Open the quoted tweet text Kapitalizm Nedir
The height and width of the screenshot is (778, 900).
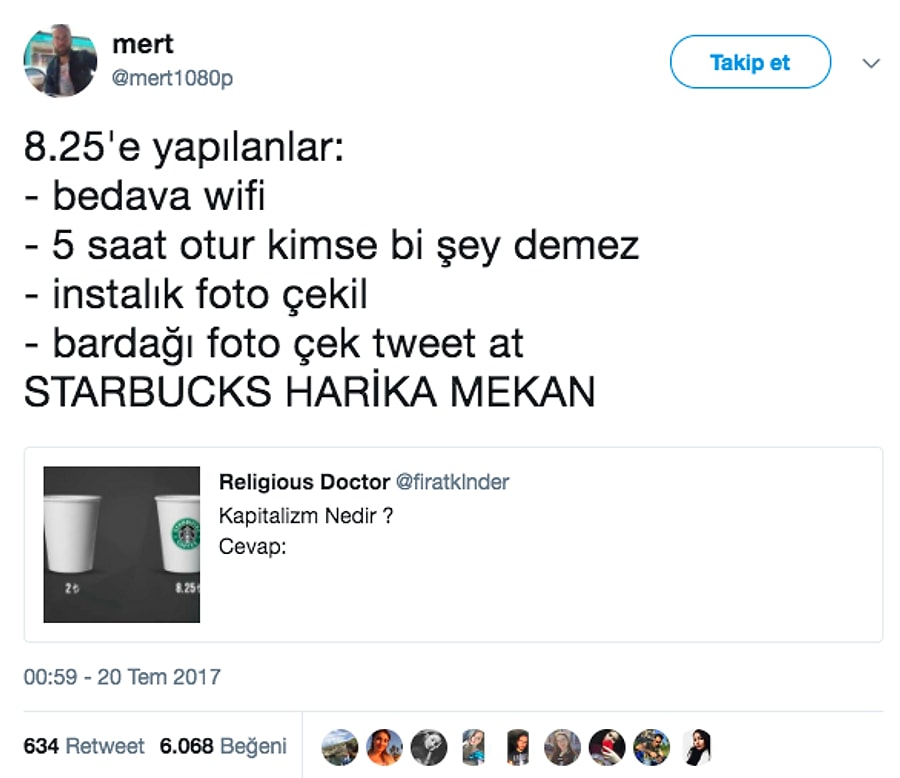coord(306,516)
